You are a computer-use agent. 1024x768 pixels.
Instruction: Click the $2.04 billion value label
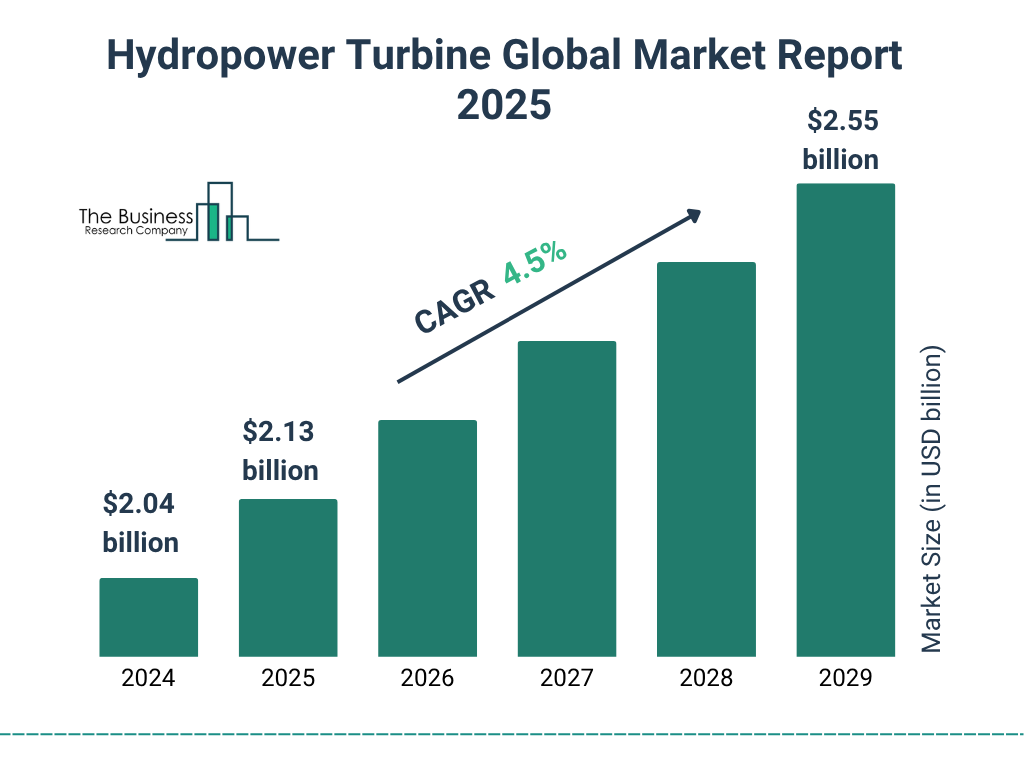tap(140, 523)
